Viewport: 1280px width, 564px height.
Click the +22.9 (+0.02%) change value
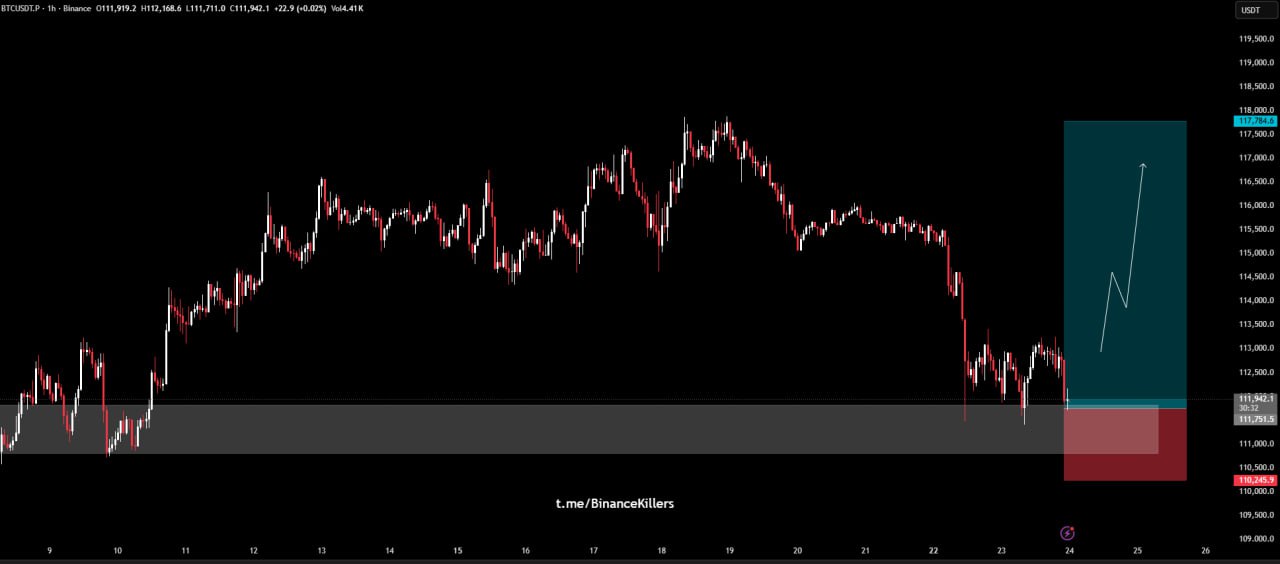[299, 8]
